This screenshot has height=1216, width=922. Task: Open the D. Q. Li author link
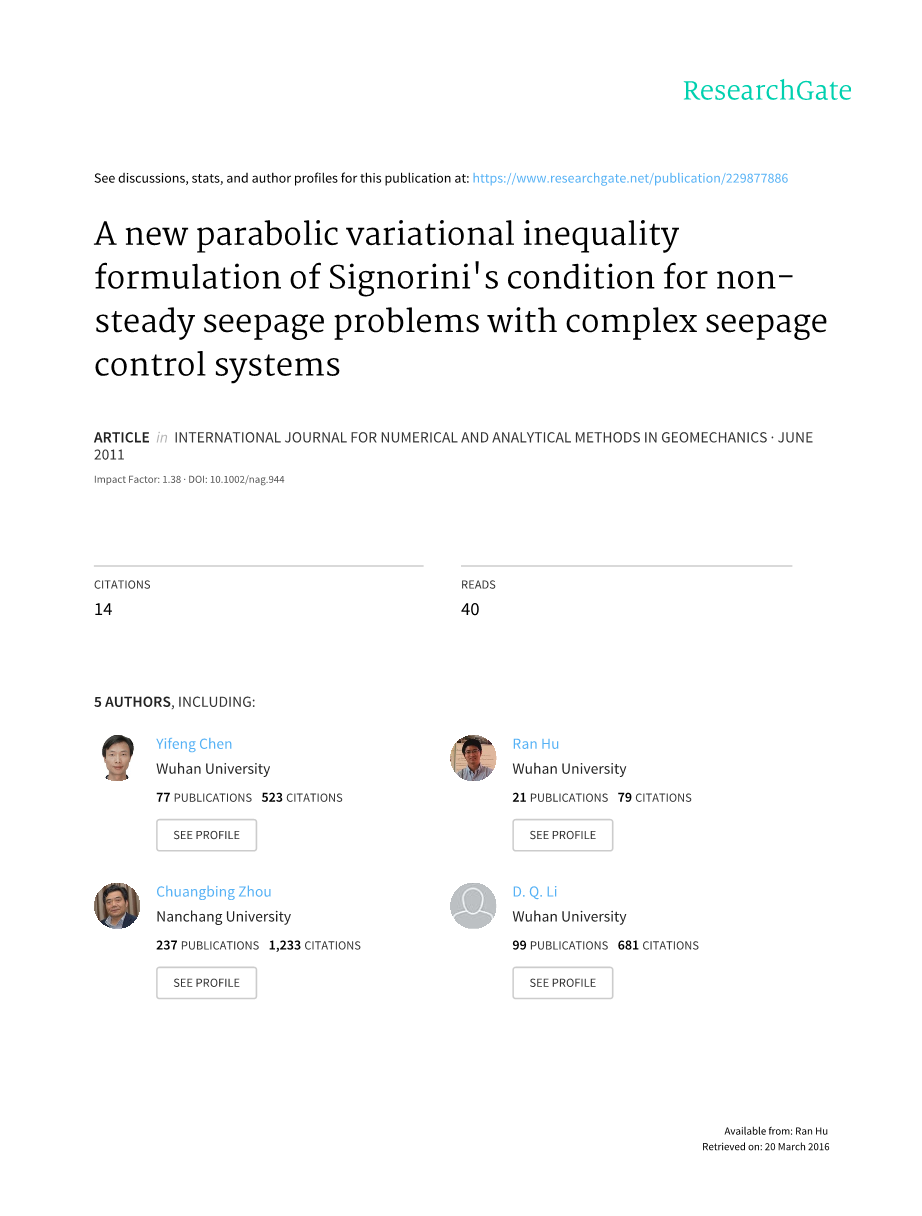point(534,892)
